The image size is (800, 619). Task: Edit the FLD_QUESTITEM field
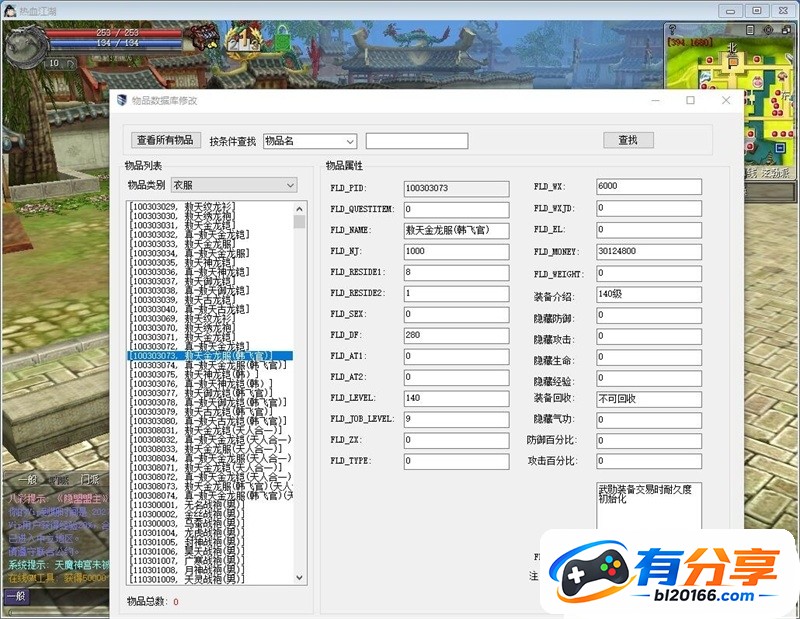456,209
